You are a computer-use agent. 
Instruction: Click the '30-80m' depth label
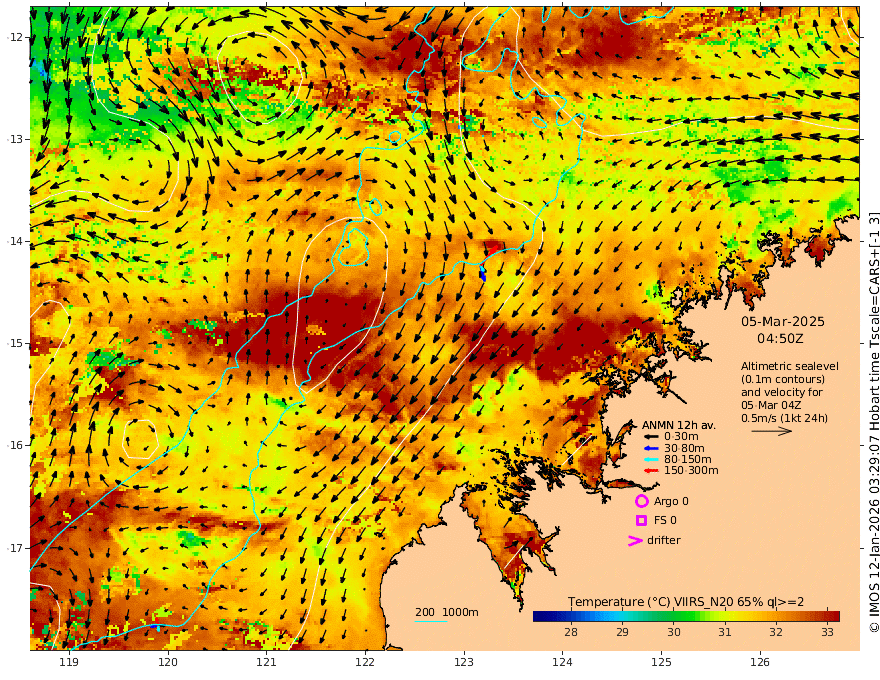point(684,448)
